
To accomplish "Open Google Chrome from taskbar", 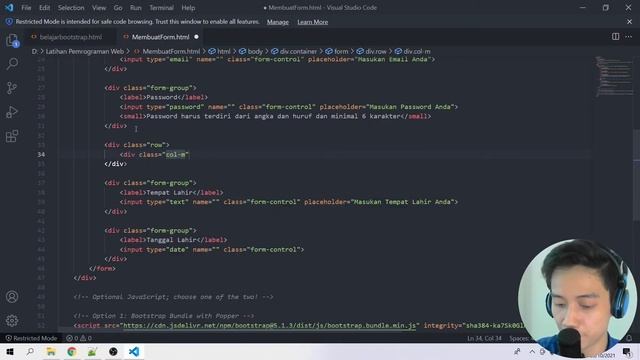I will (x=72, y=351).
